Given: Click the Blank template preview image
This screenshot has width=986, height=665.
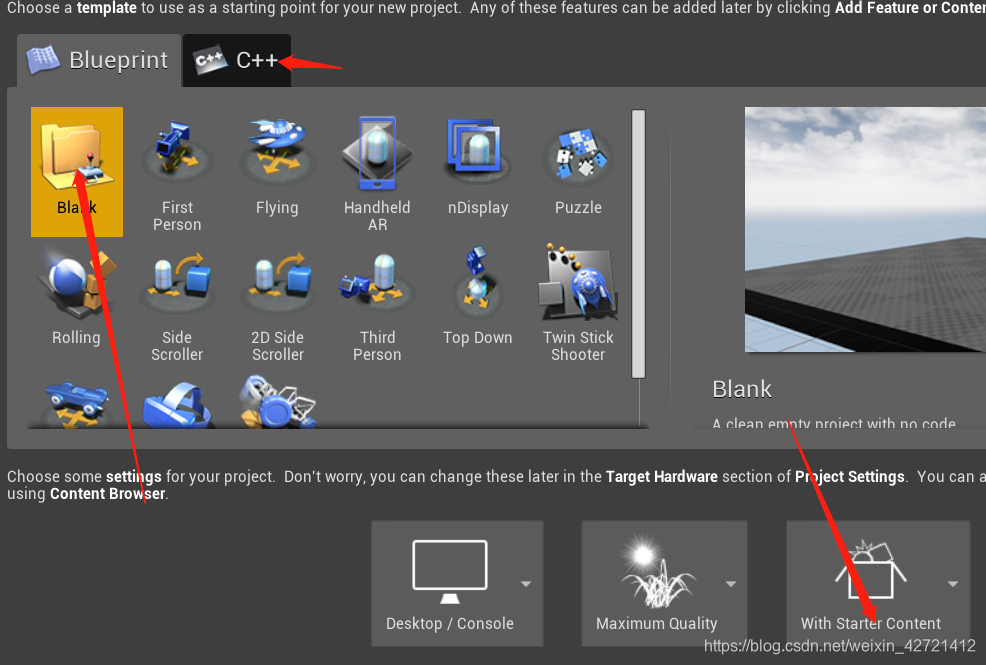Looking at the screenshot, I should 865,229.
